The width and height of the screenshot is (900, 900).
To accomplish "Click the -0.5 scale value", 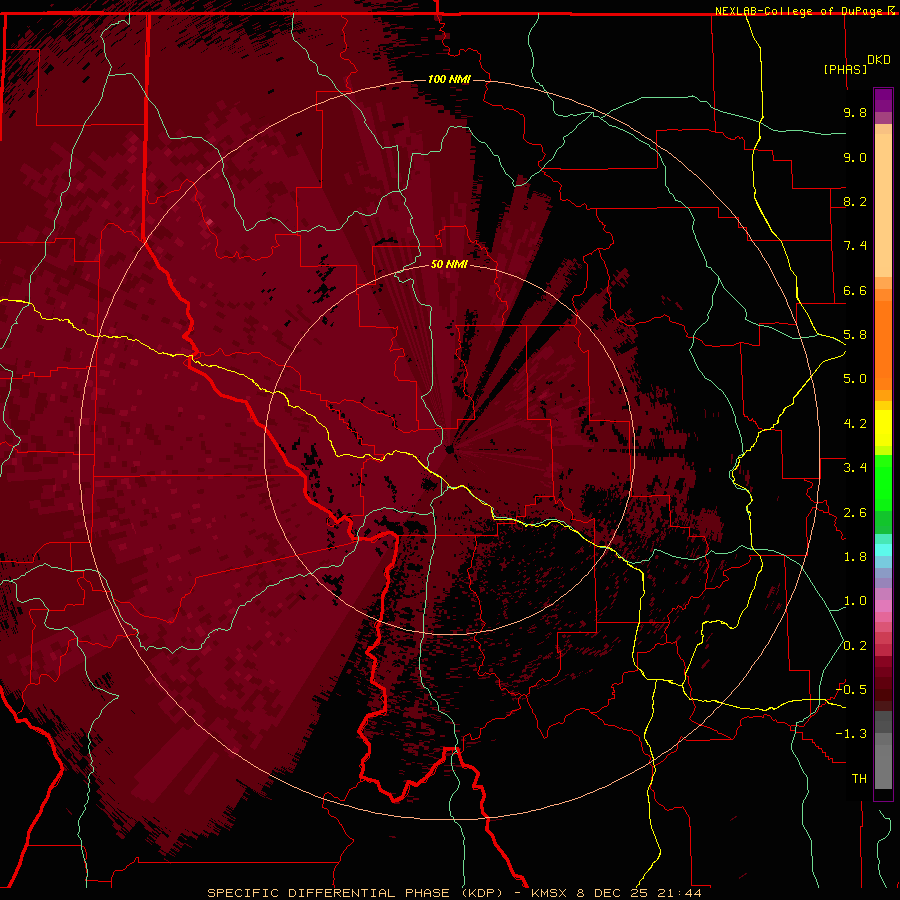I will (851, 690).
